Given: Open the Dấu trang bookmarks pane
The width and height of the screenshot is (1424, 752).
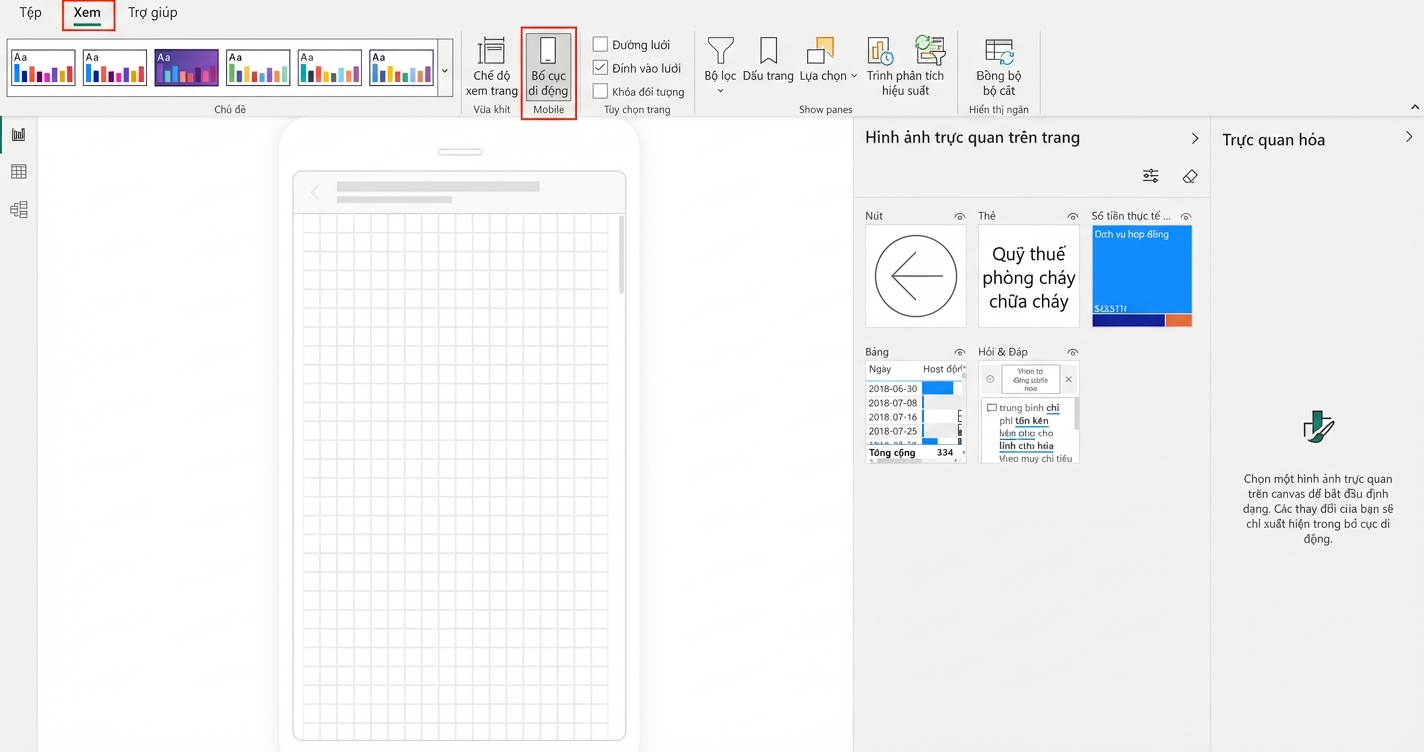Looking at the screenshot, I should coord(768,60).
